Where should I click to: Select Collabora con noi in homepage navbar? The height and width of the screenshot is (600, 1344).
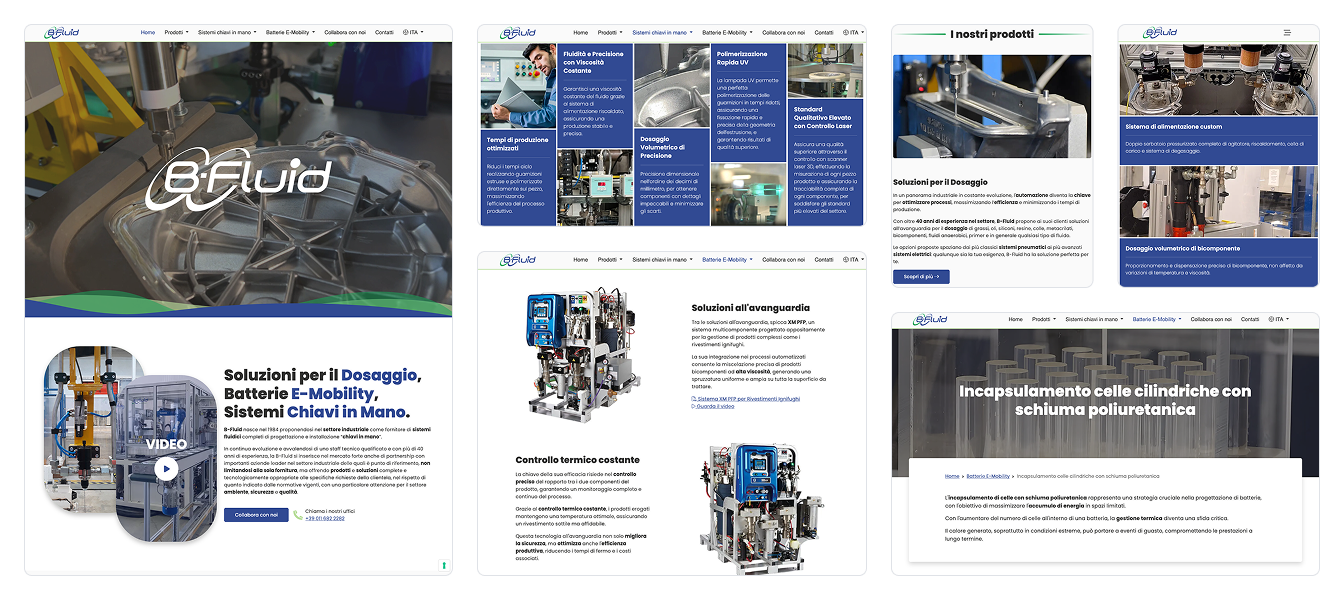click(345, 33)
